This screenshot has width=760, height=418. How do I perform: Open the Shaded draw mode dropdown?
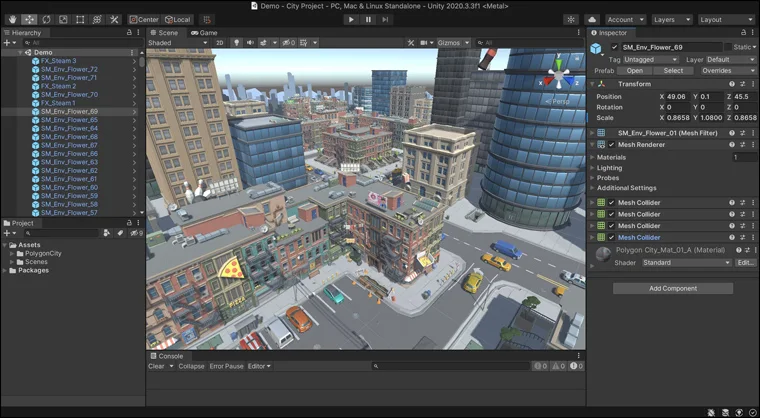point(178,43)
